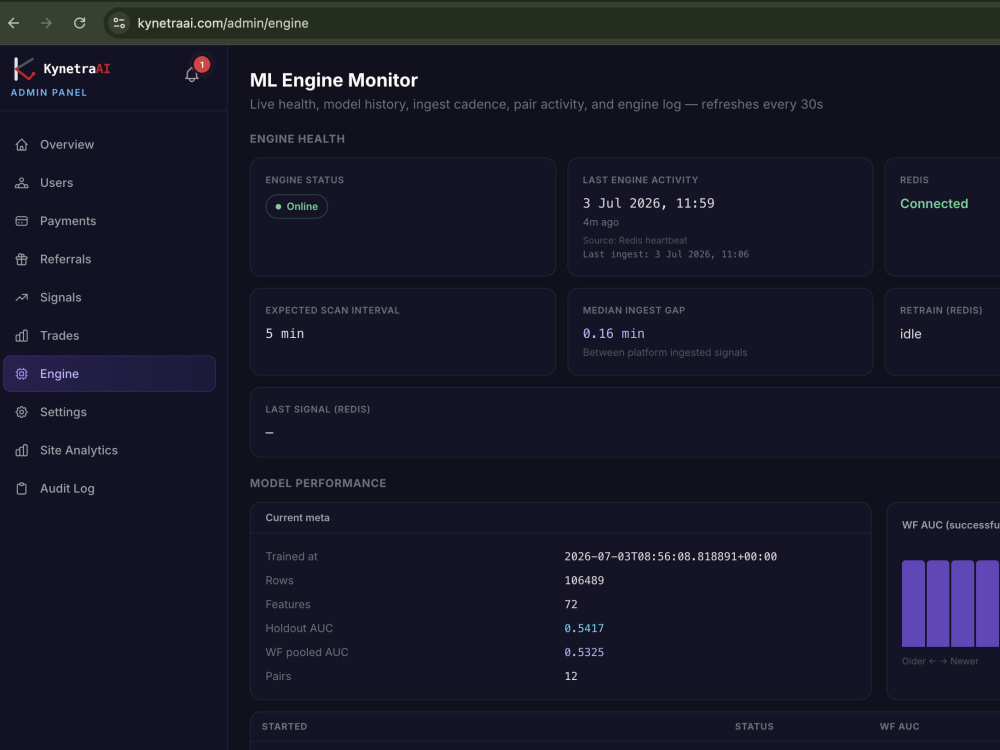Click the STATUS column header
This screenshot has width=1000, height=750.
pyautogui.click(x=754, y=726)
